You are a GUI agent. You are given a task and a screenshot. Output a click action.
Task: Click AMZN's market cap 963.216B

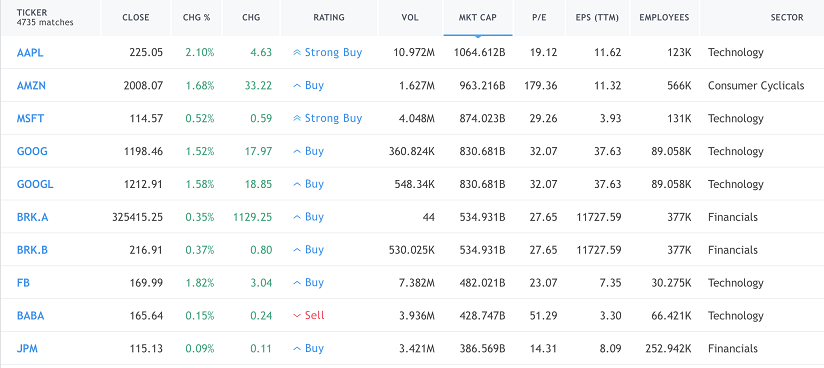[x=482, y=85]
